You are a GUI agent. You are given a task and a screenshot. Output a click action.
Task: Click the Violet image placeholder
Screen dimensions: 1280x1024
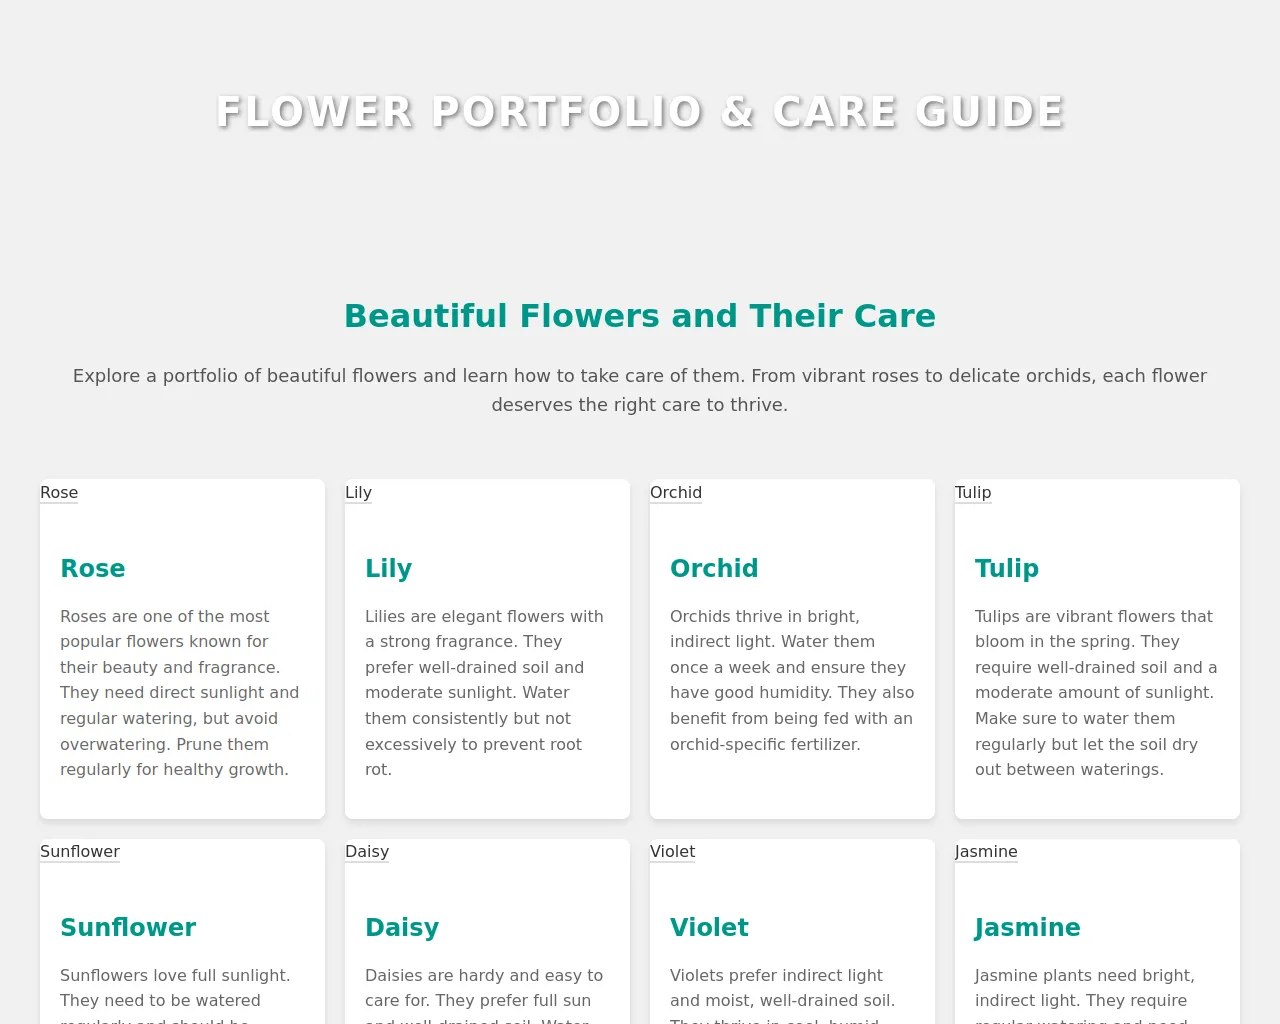pos(673,851)
